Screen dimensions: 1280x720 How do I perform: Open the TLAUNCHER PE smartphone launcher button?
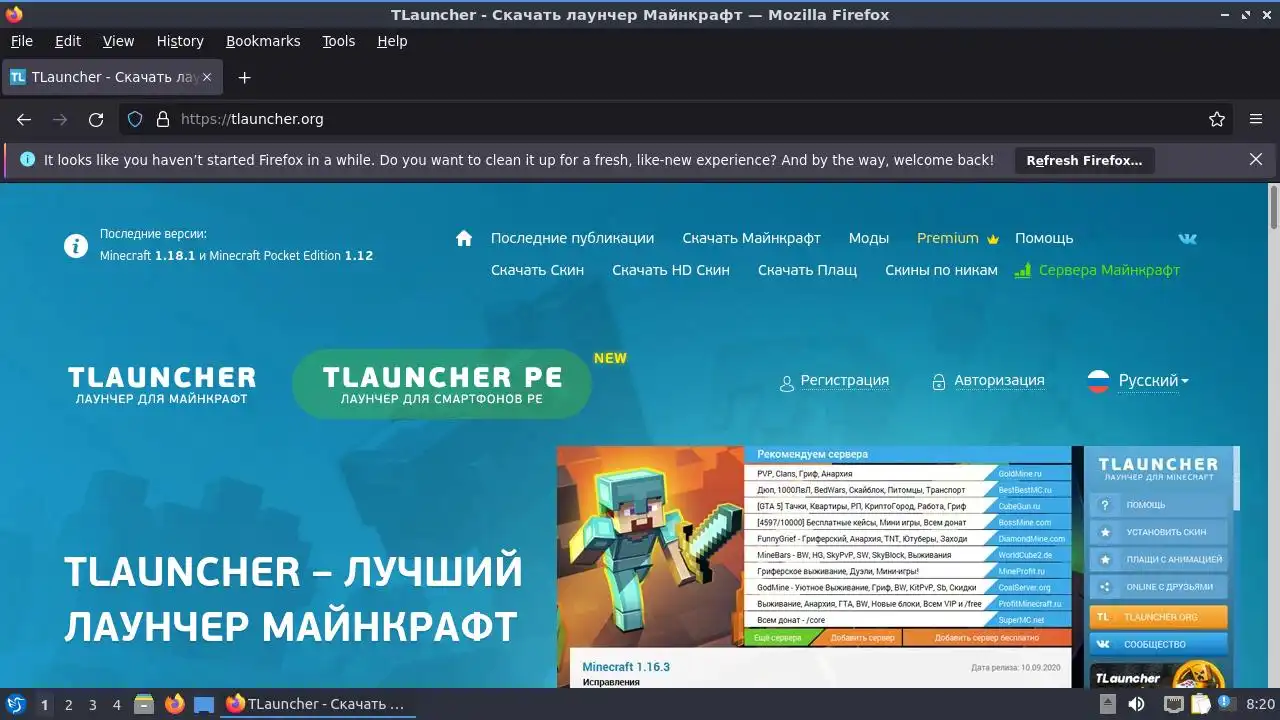click(x=442, y=384)
